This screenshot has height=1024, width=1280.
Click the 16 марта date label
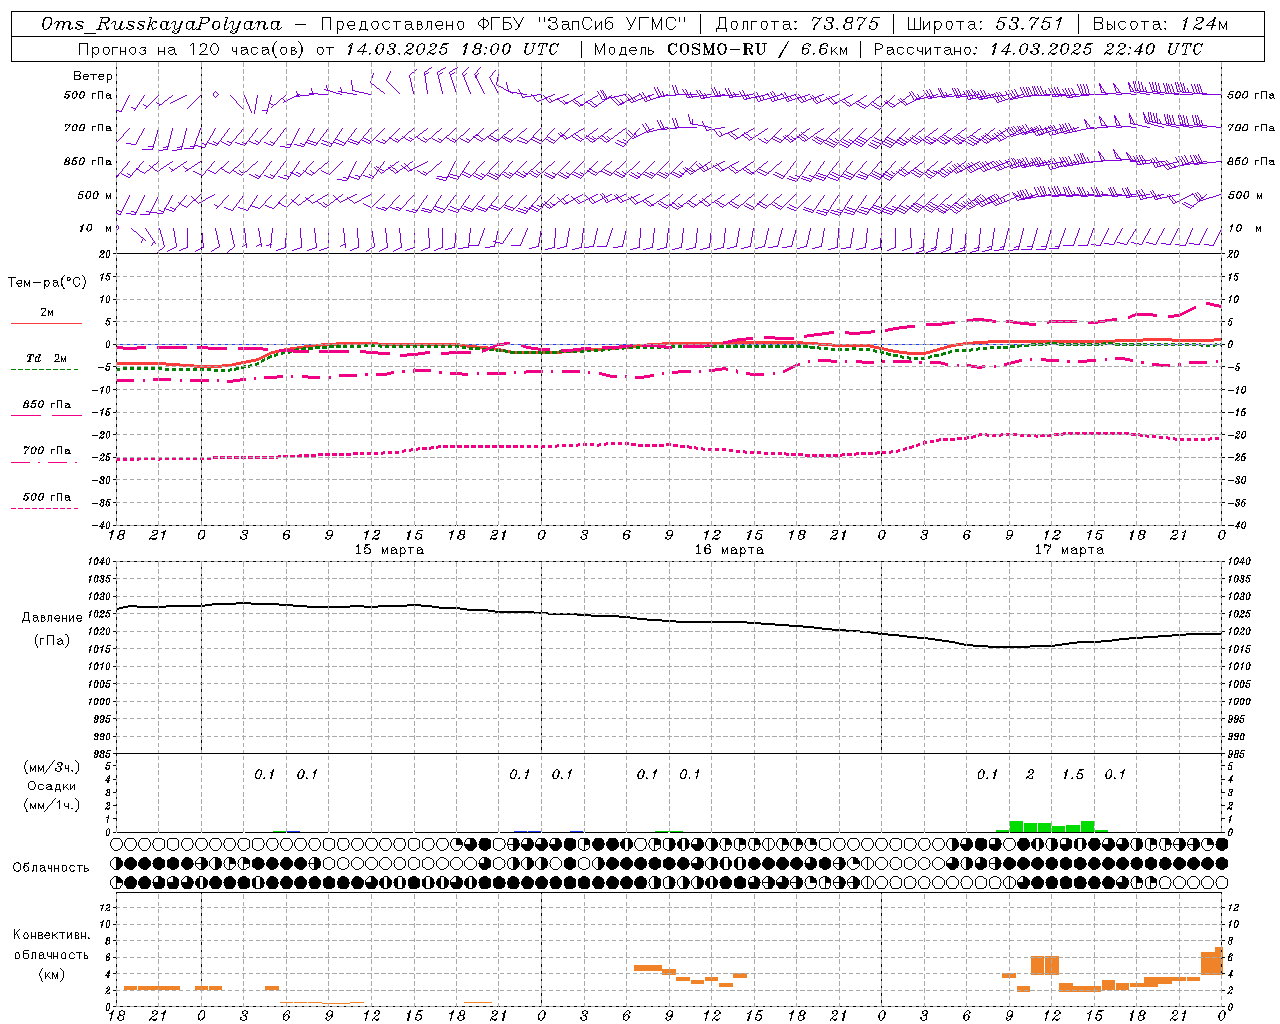[x=729, y=550]
